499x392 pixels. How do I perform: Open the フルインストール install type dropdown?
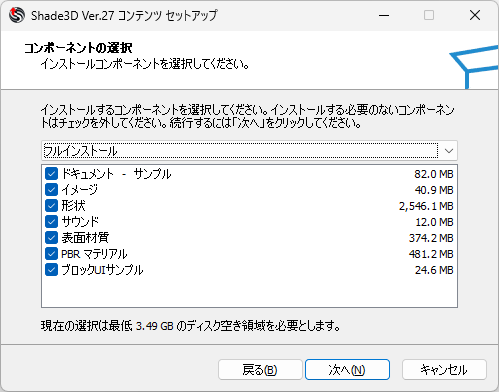click(249, 151)
